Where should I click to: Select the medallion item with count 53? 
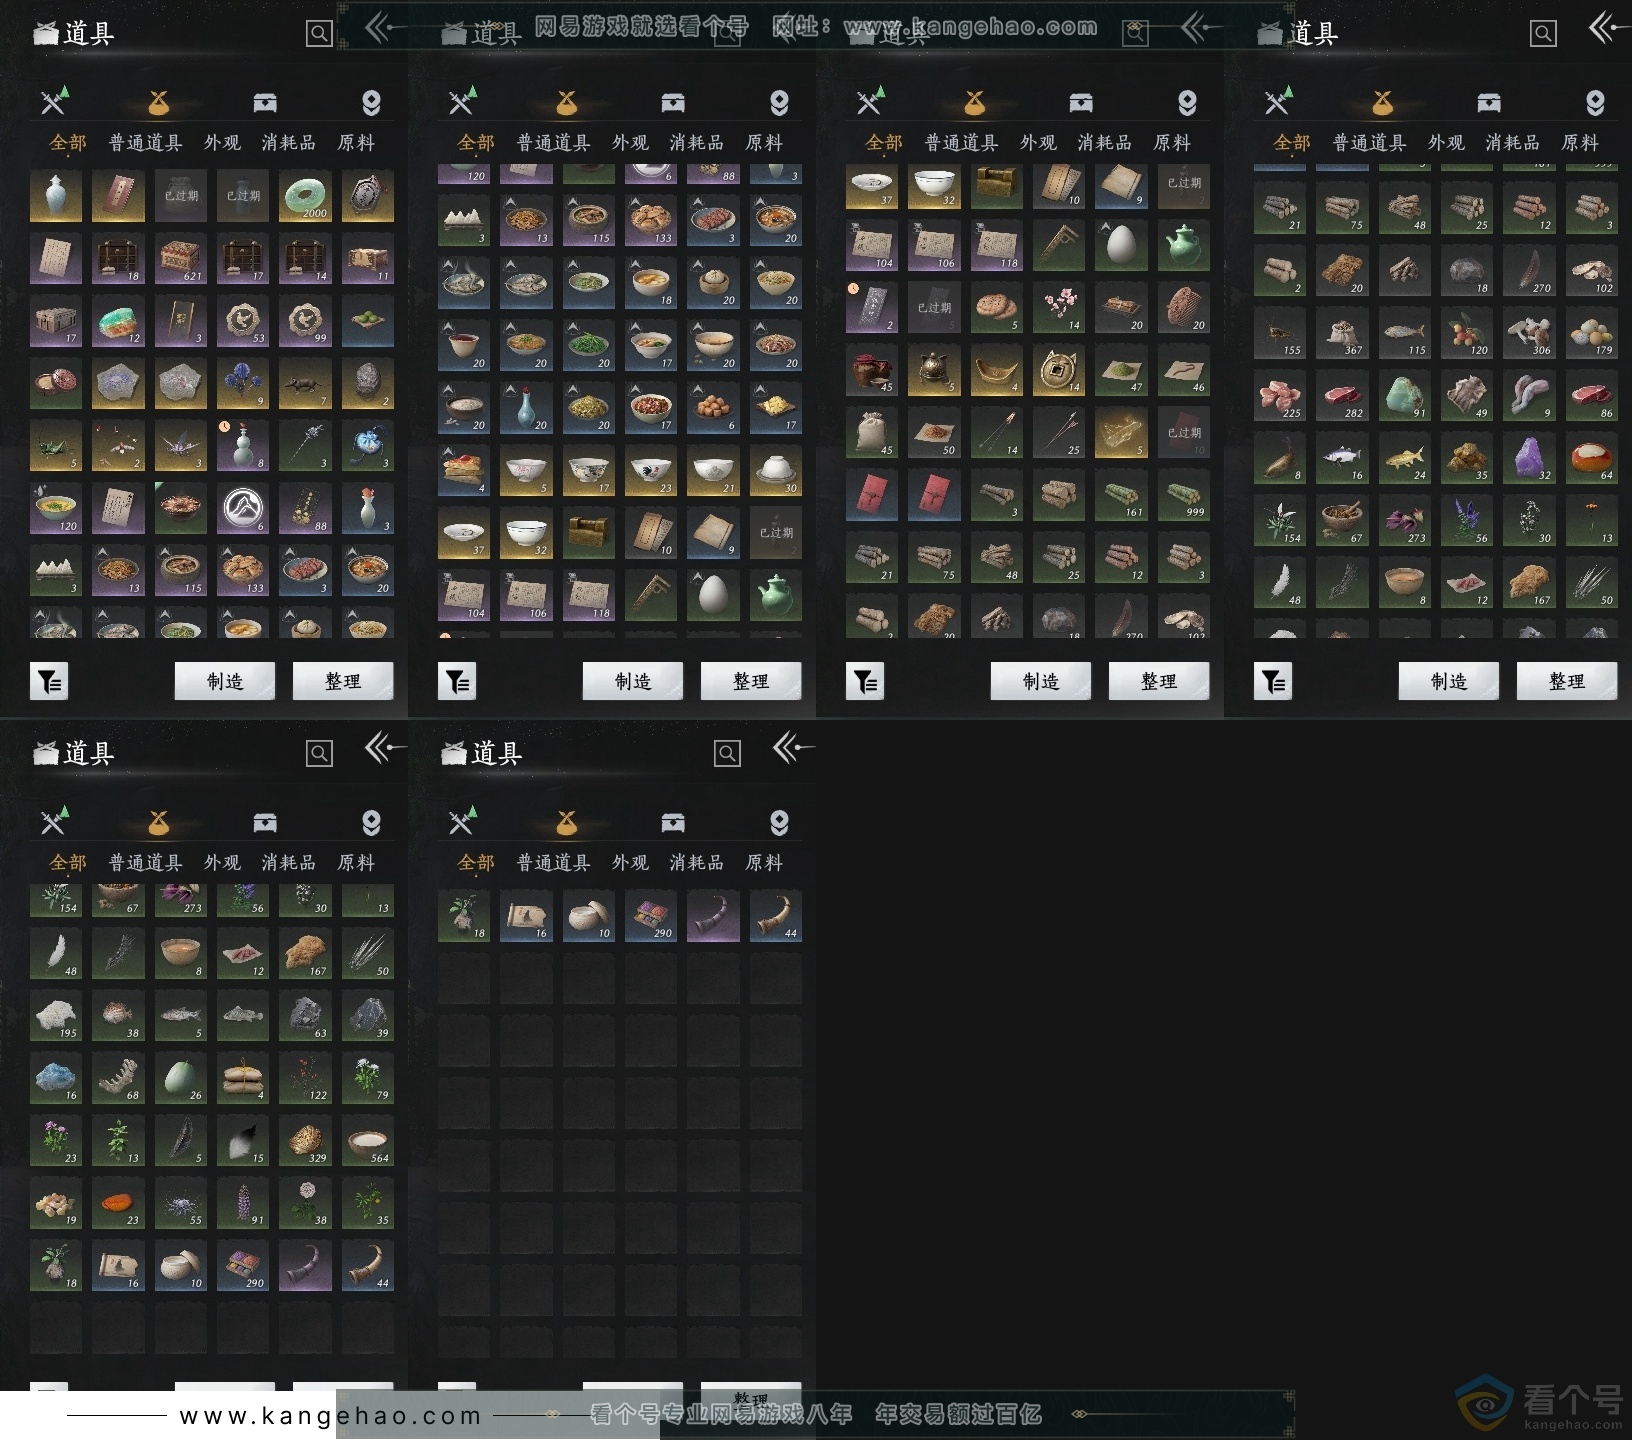click(x=243, y=321)
